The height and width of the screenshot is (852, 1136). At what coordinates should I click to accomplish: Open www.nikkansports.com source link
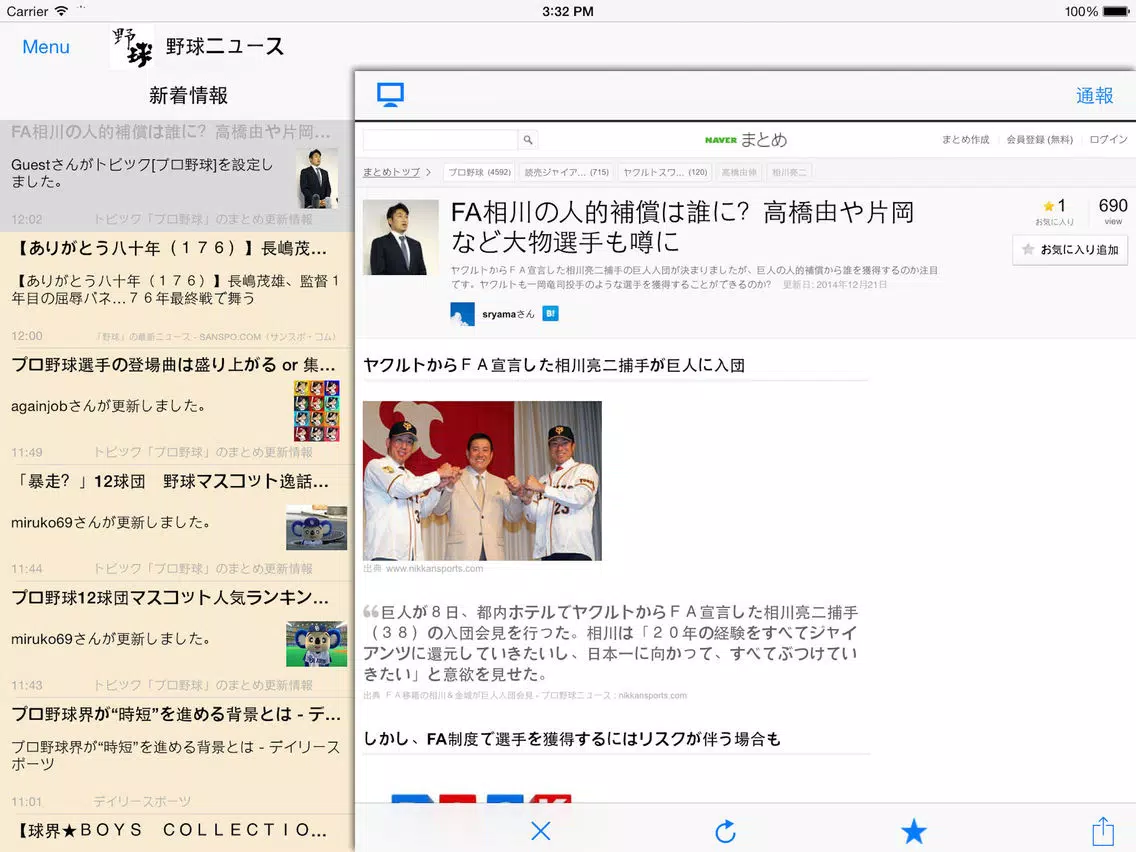(434, 569)
